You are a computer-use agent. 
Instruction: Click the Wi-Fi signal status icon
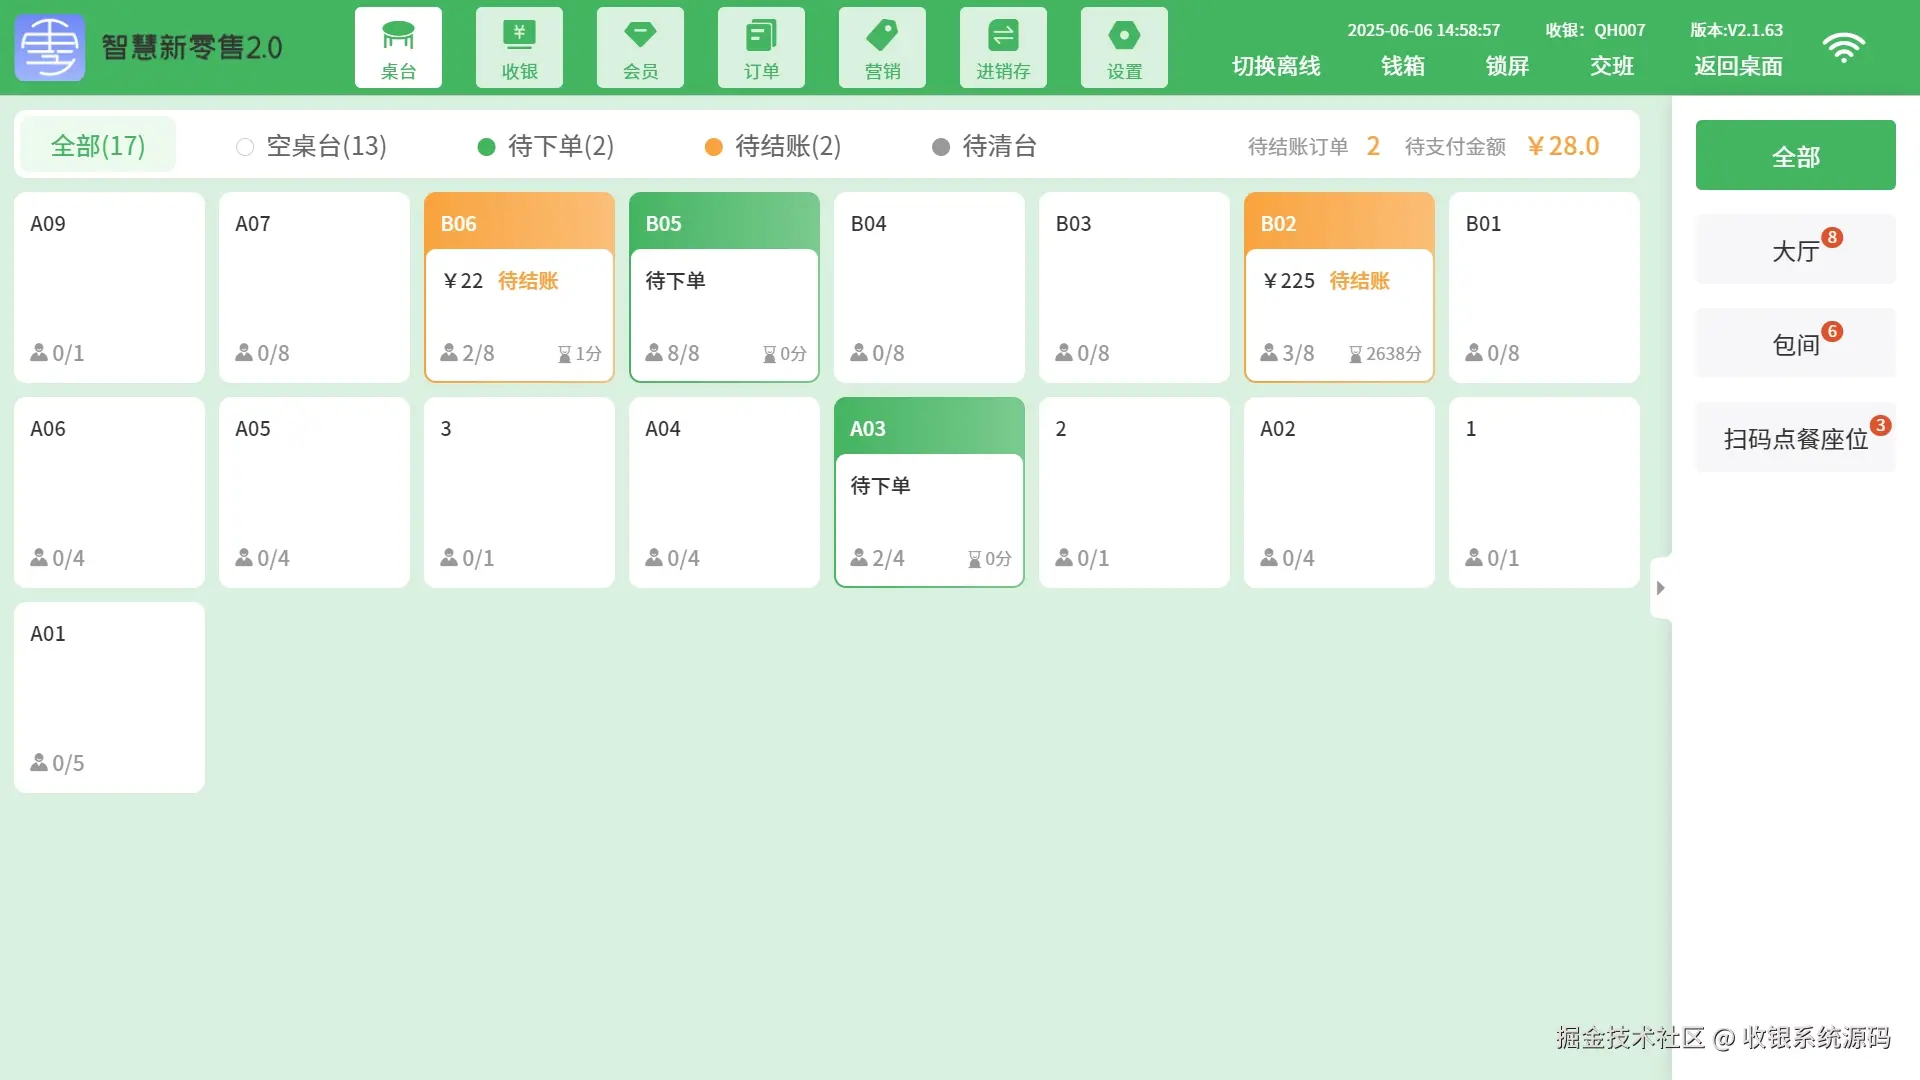point(1843,48)
